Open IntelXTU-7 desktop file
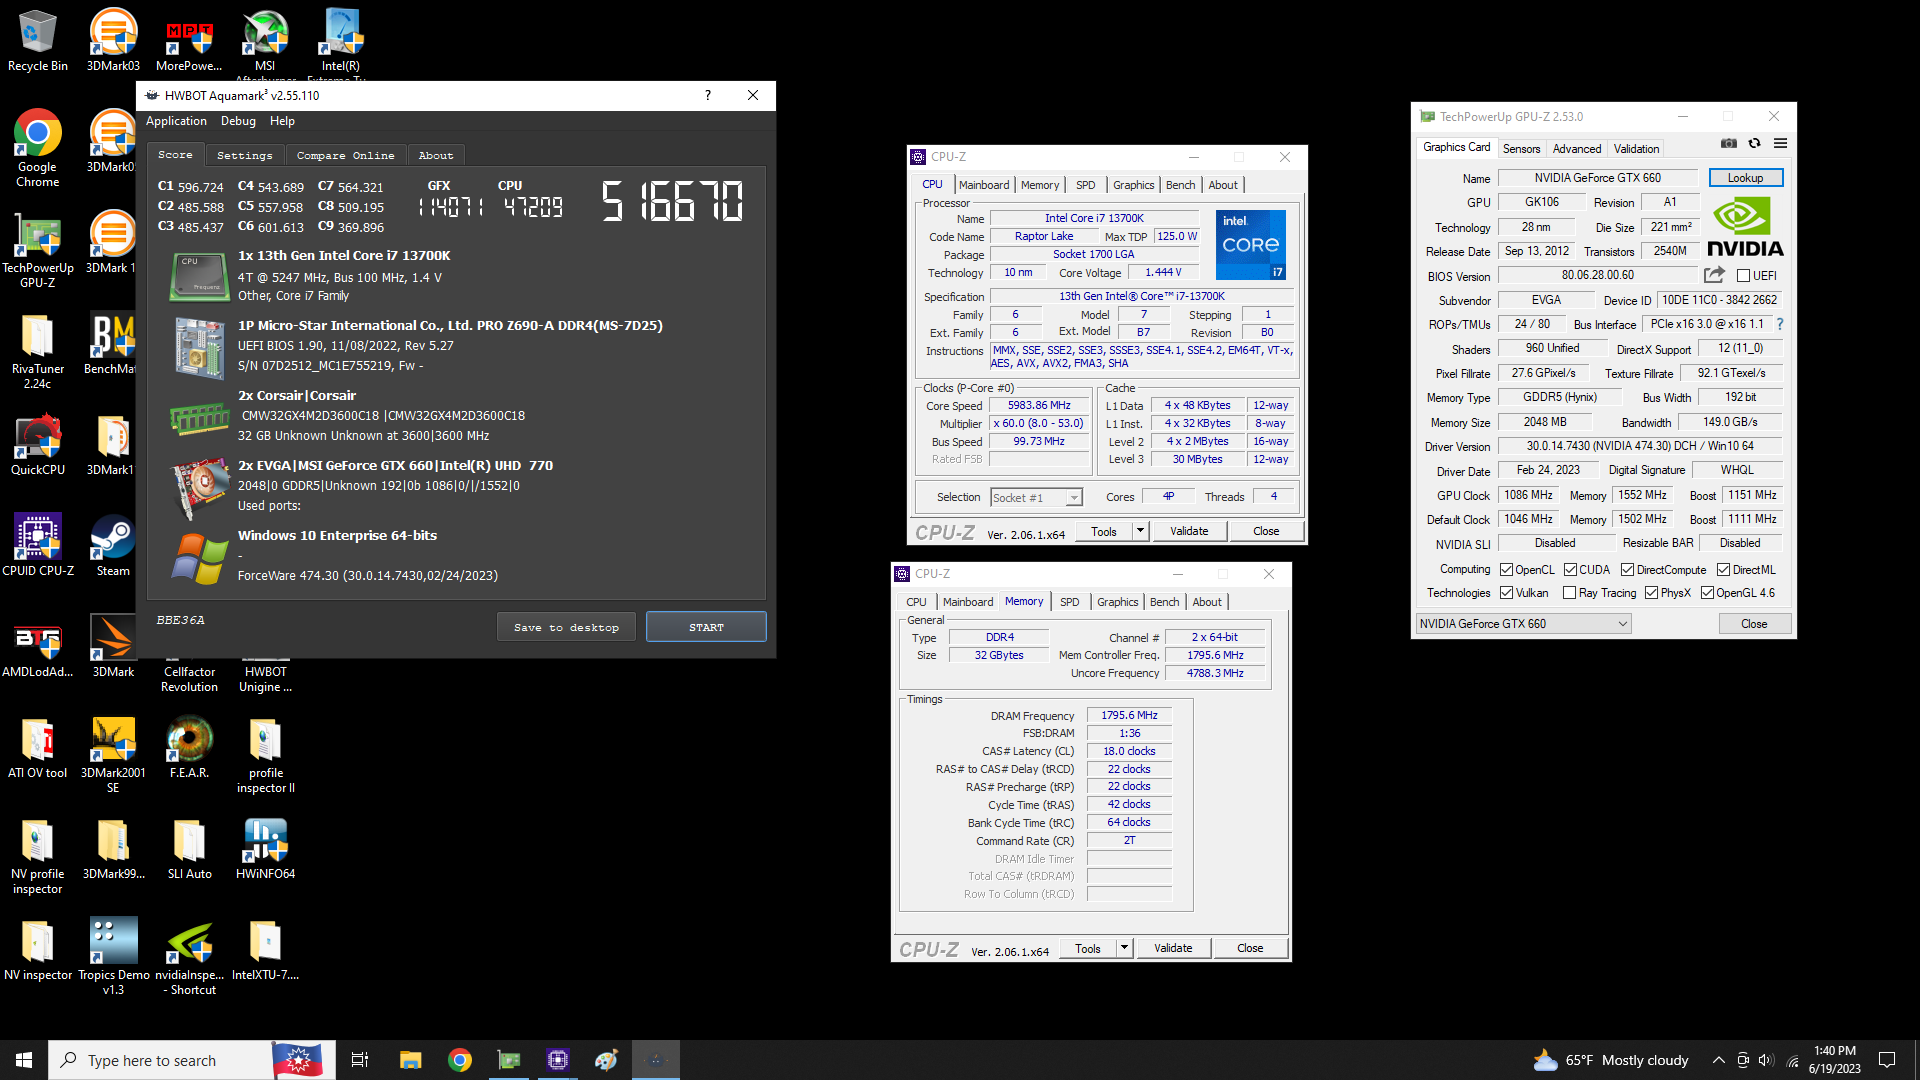This screenshot has height=1080, width=1920. [x=265, y=949]
